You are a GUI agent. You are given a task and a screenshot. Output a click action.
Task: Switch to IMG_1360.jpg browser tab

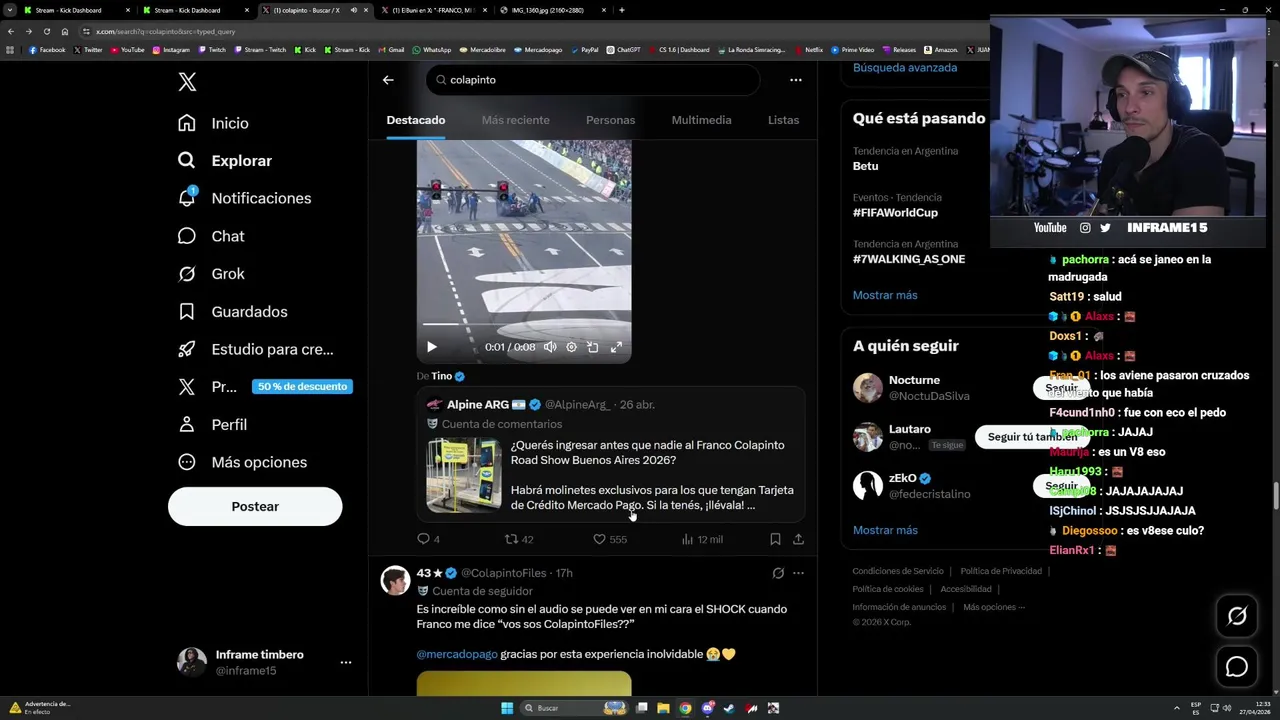tap(552, 10)
